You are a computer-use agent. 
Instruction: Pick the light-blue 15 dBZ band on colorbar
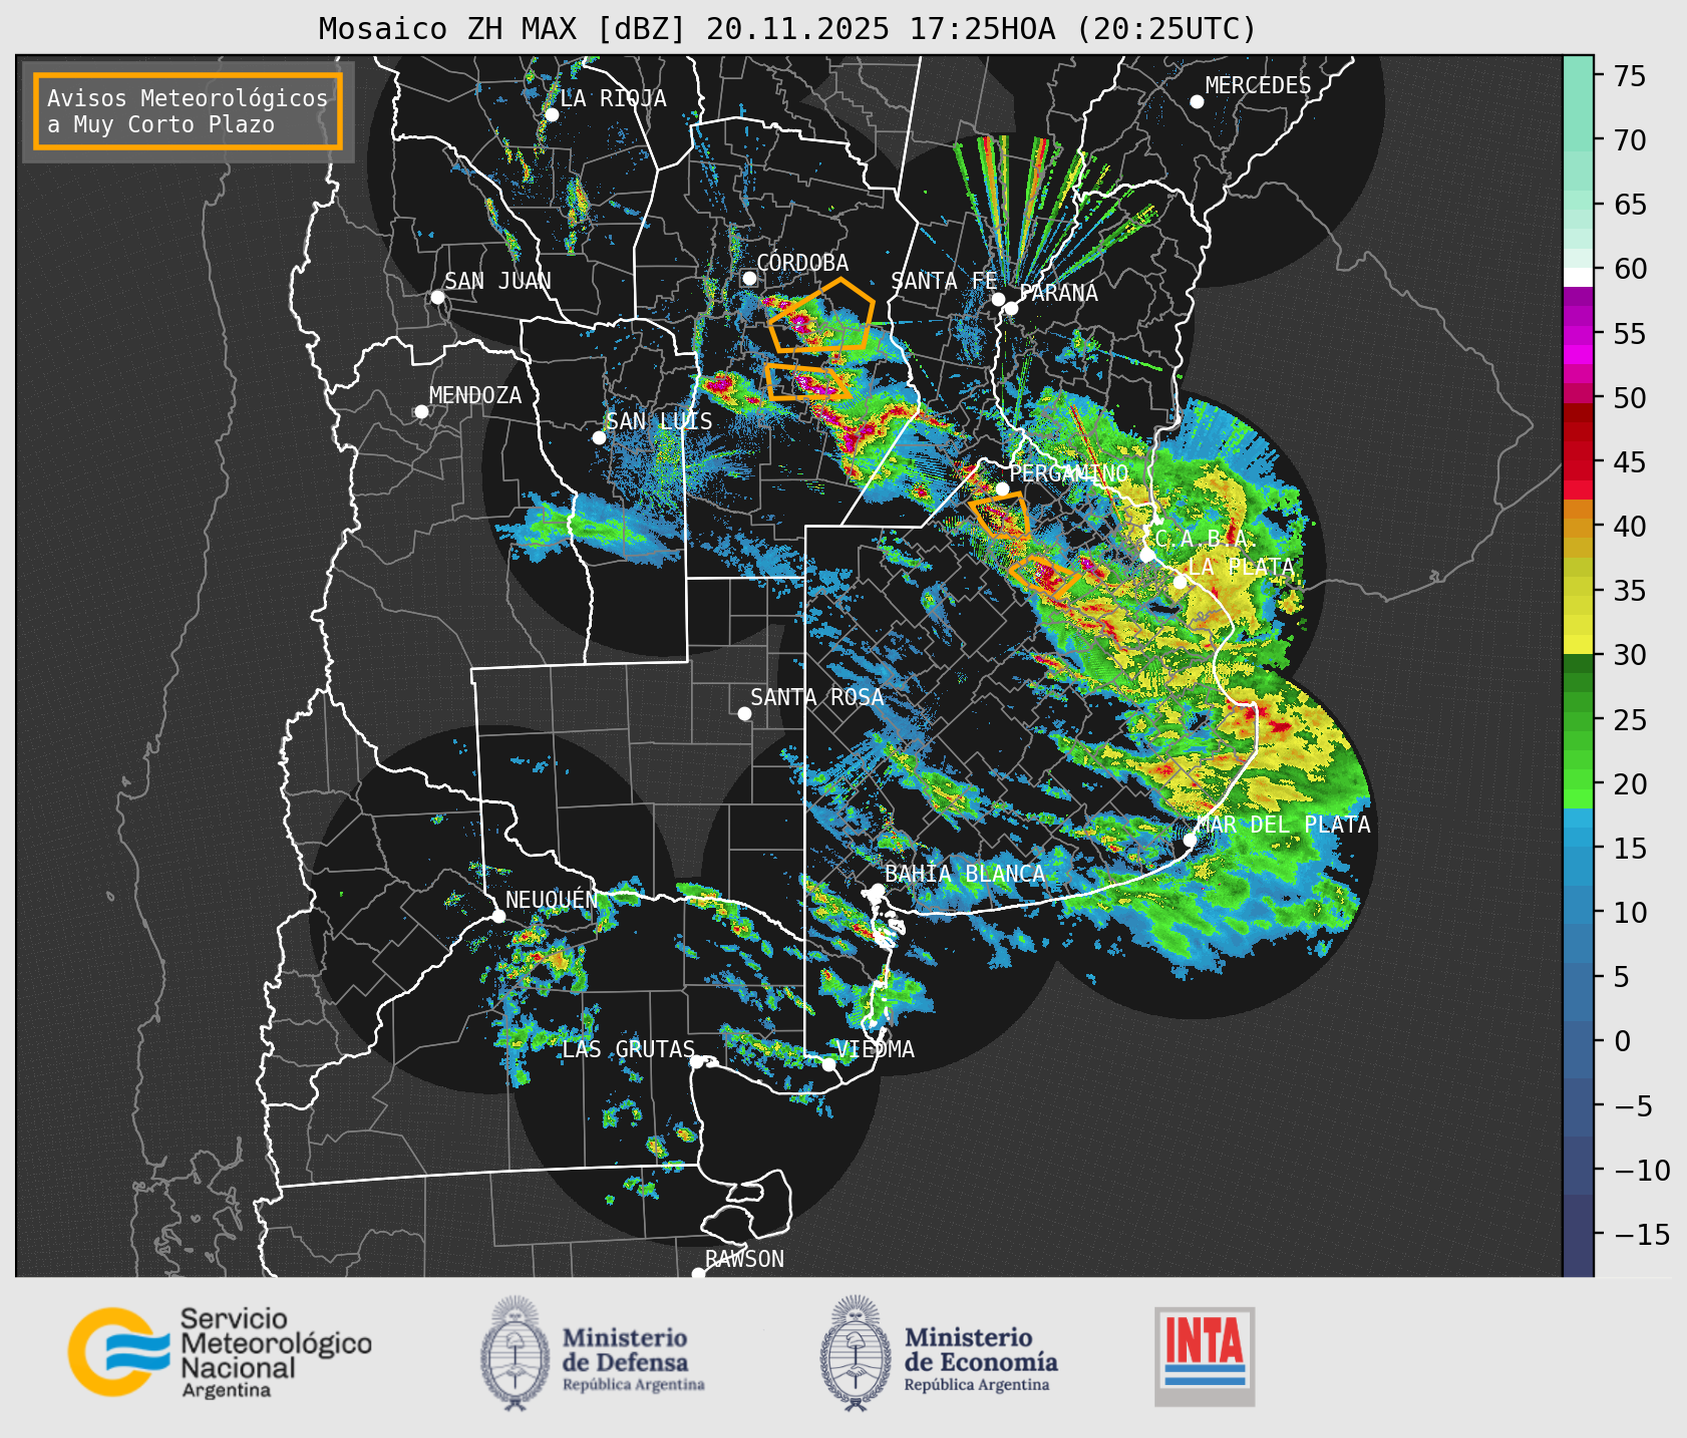point(1578,838)
